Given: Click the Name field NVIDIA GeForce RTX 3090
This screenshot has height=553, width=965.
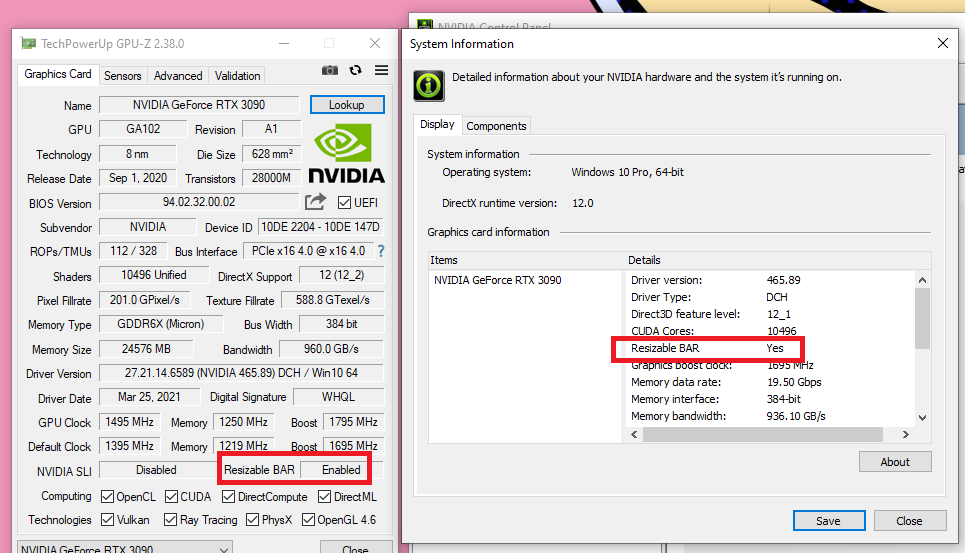Looking at the screenshot, I should (199, 105).
